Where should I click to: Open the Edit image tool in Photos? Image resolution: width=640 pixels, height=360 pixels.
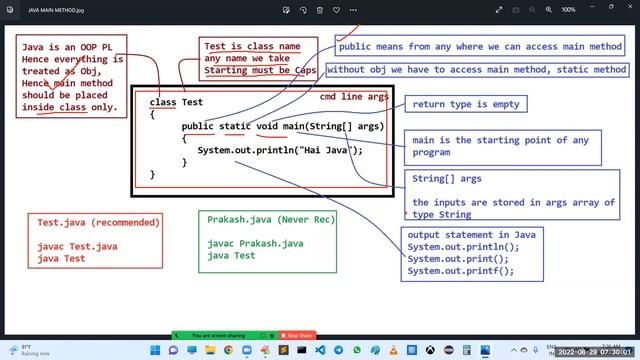(286, 10)
